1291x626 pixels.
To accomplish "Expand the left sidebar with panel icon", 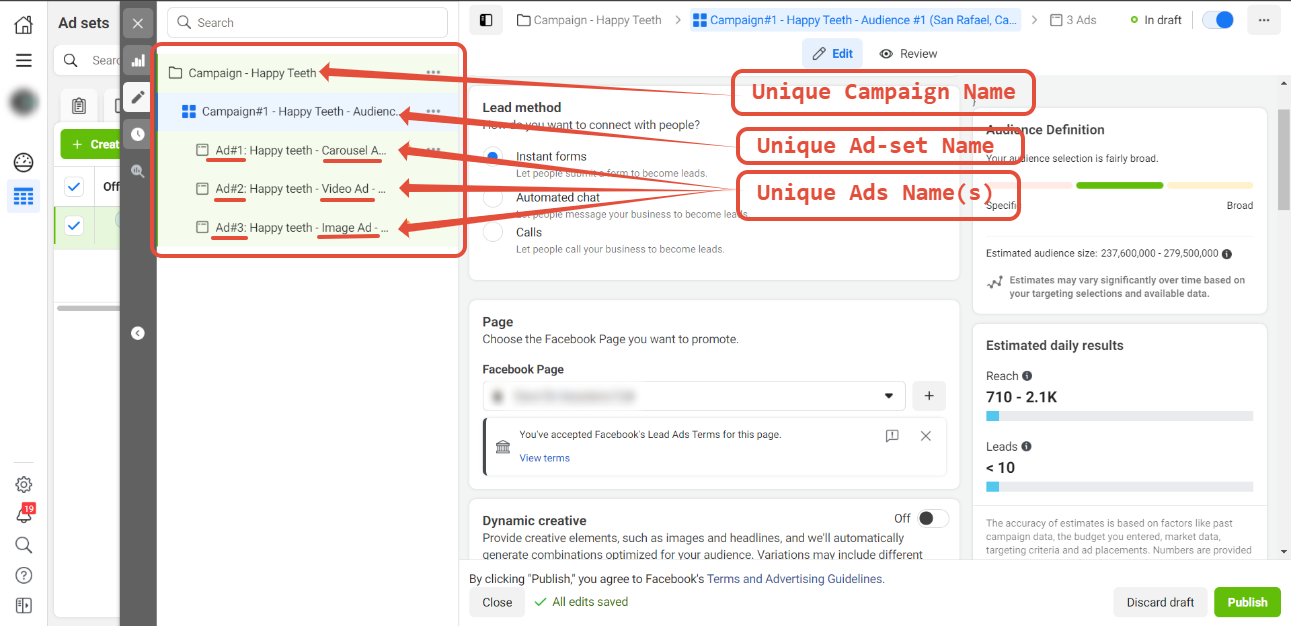I will [x=23, y=605].
